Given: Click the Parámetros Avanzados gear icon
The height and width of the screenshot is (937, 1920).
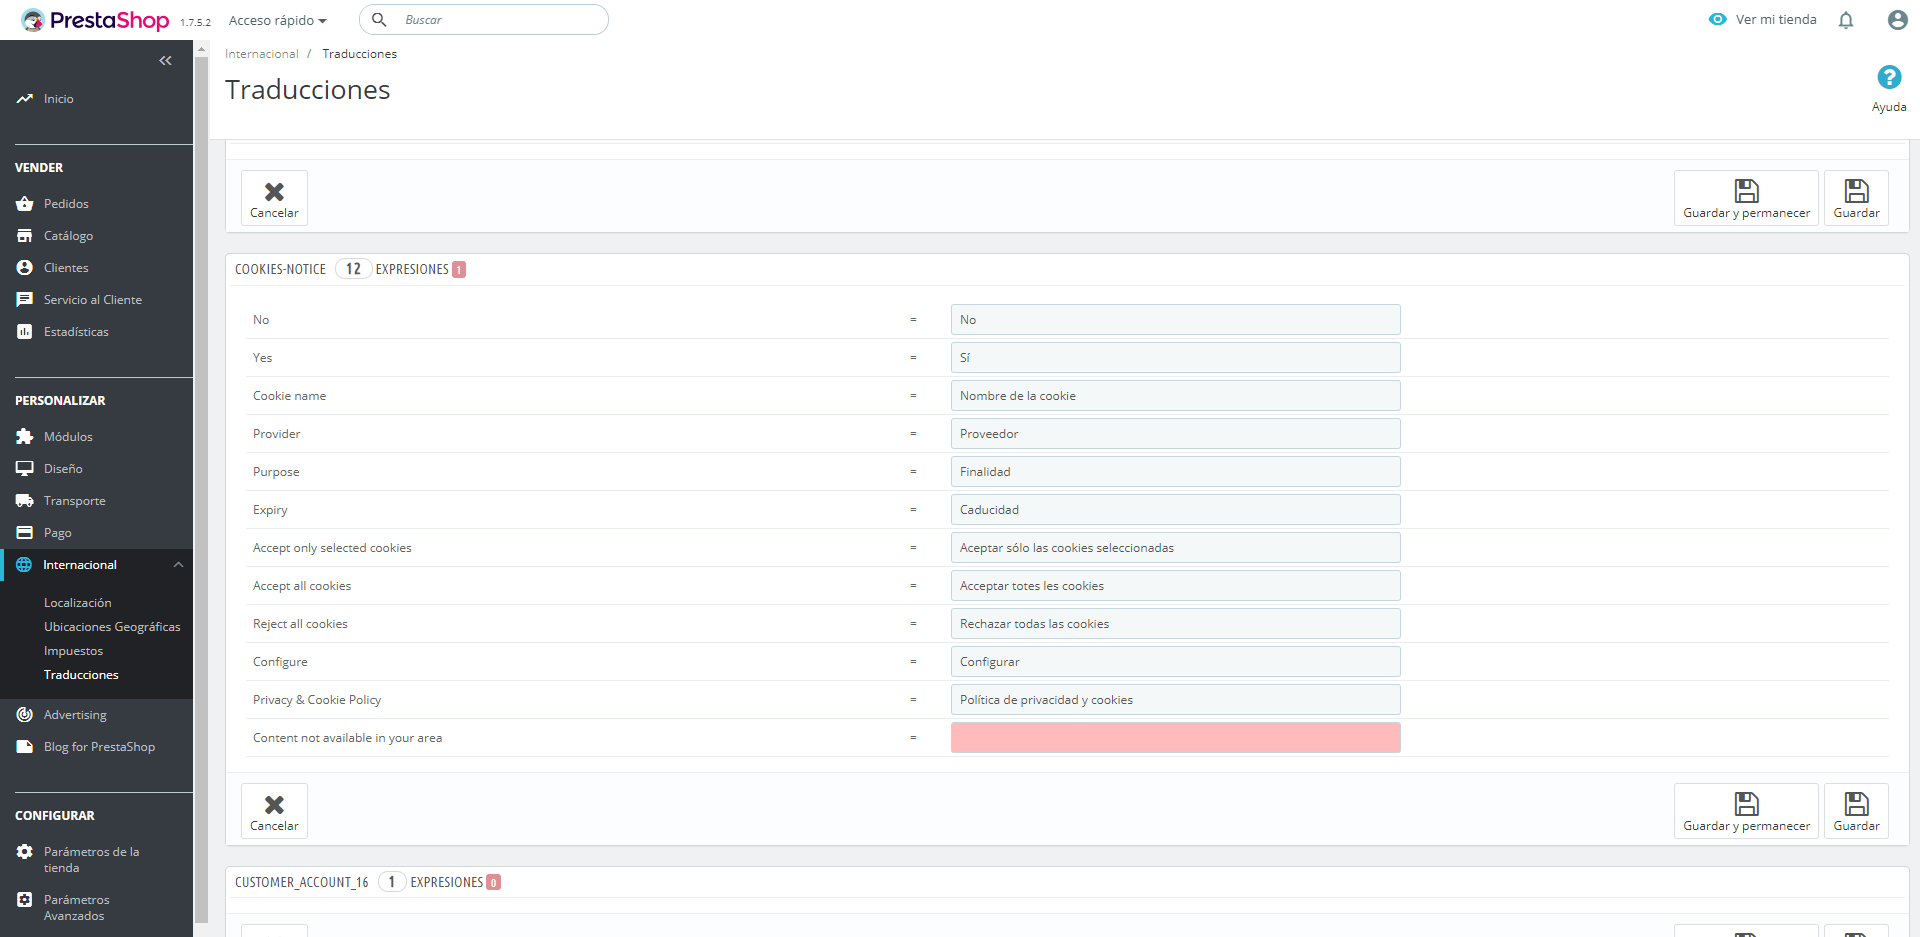Looking at the screenshot, I should click(25, 900).
